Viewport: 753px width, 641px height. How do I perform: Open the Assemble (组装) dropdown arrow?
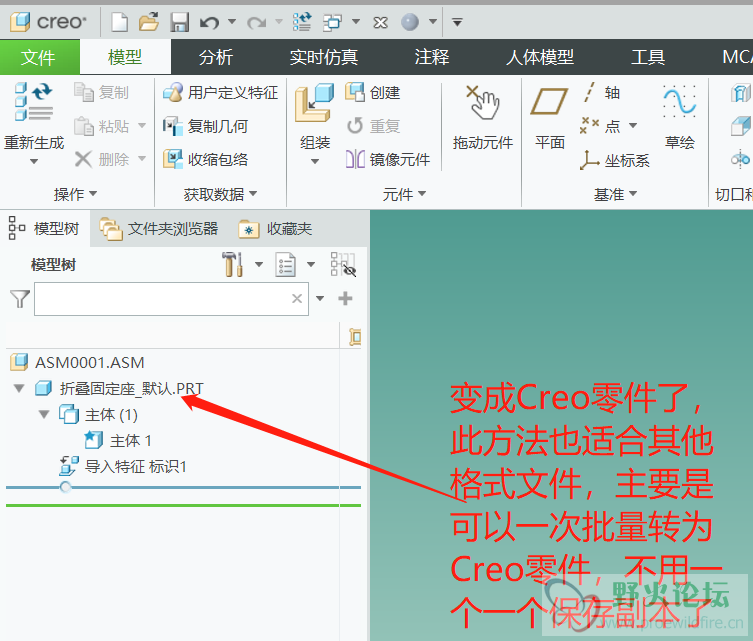point(315,161)
